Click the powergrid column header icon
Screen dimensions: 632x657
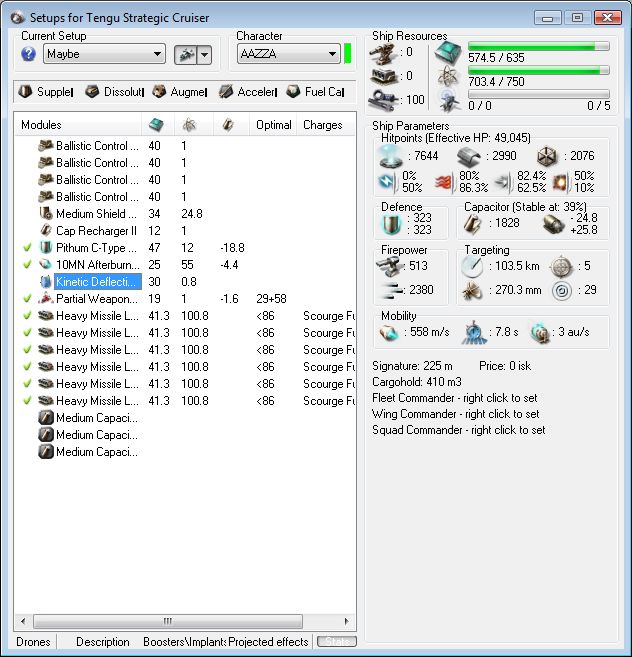coord(189,124)
